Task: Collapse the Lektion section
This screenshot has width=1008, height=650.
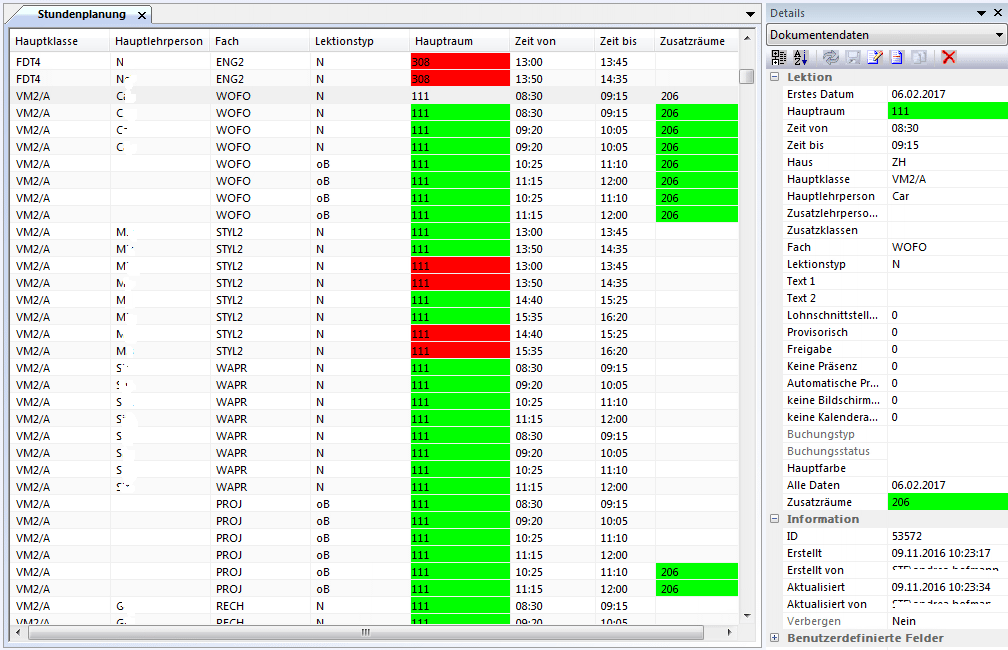Action: pyautogui.click(x=775, y=77)
